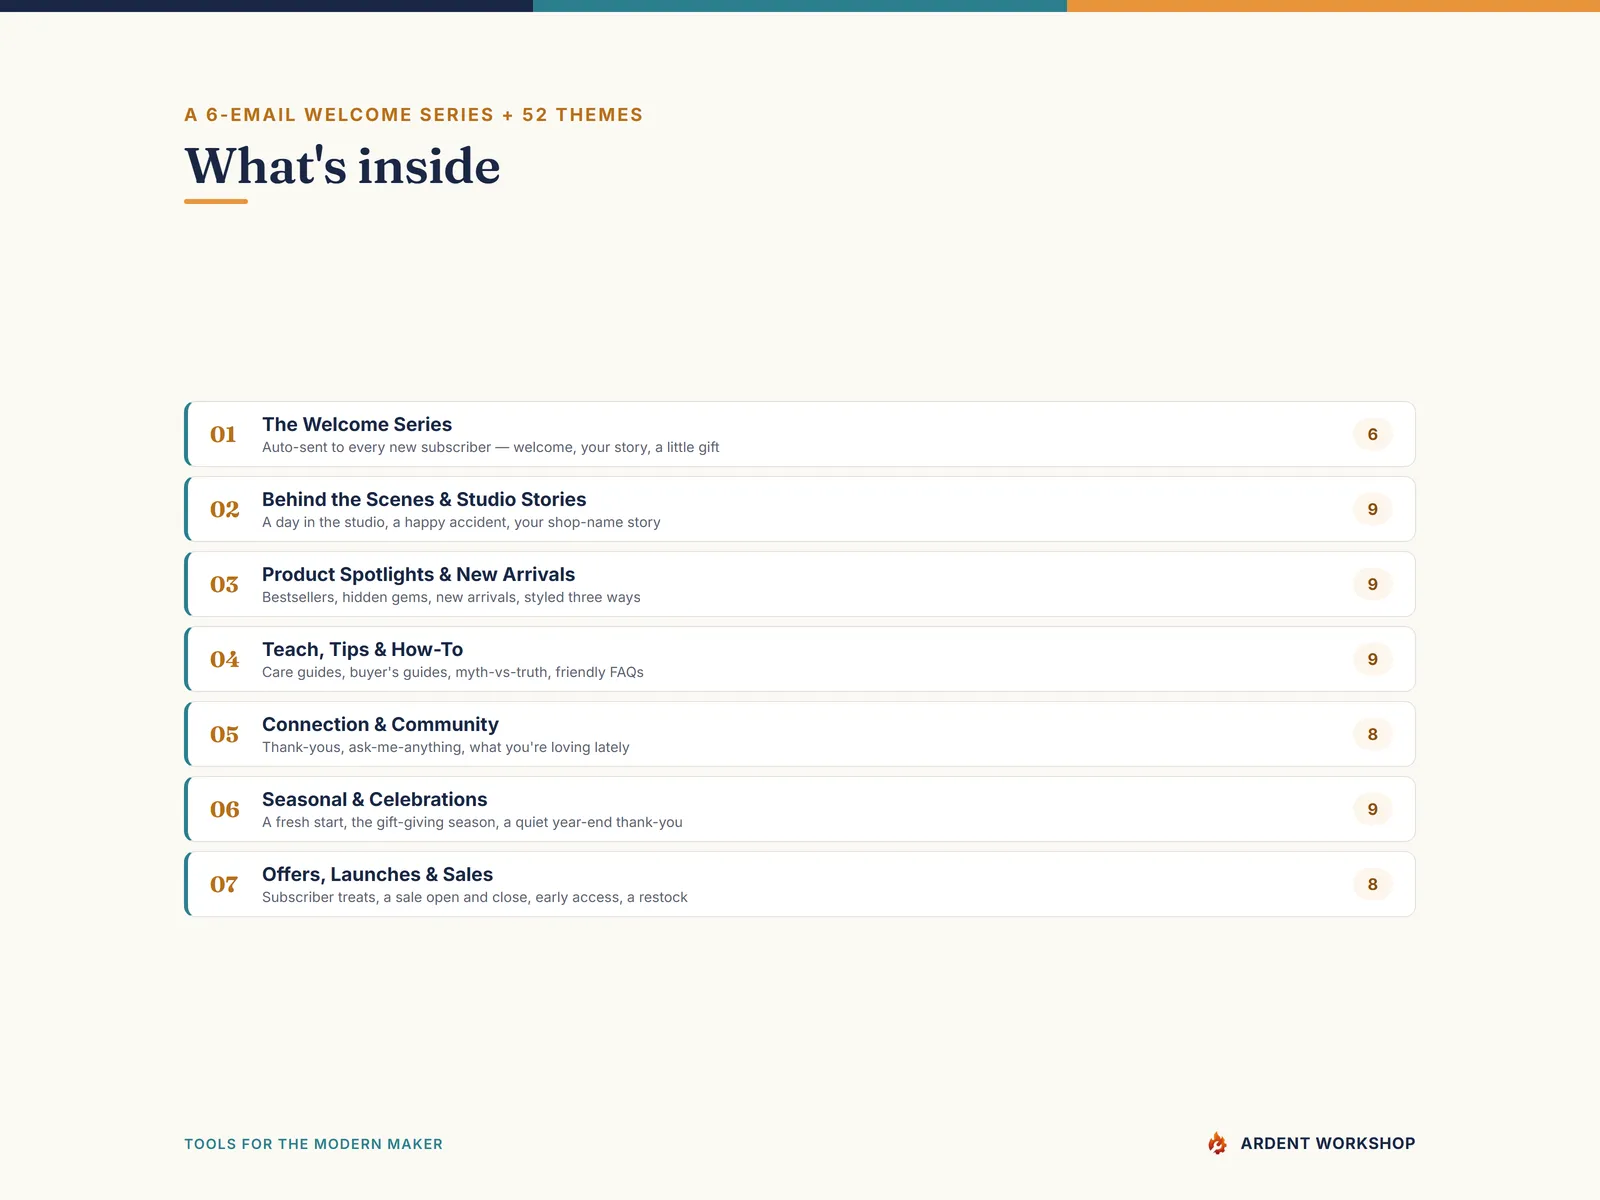Click section number 02
Image resolution: width=1600 pixels, height=1200 pixels.
pos(224,509)
